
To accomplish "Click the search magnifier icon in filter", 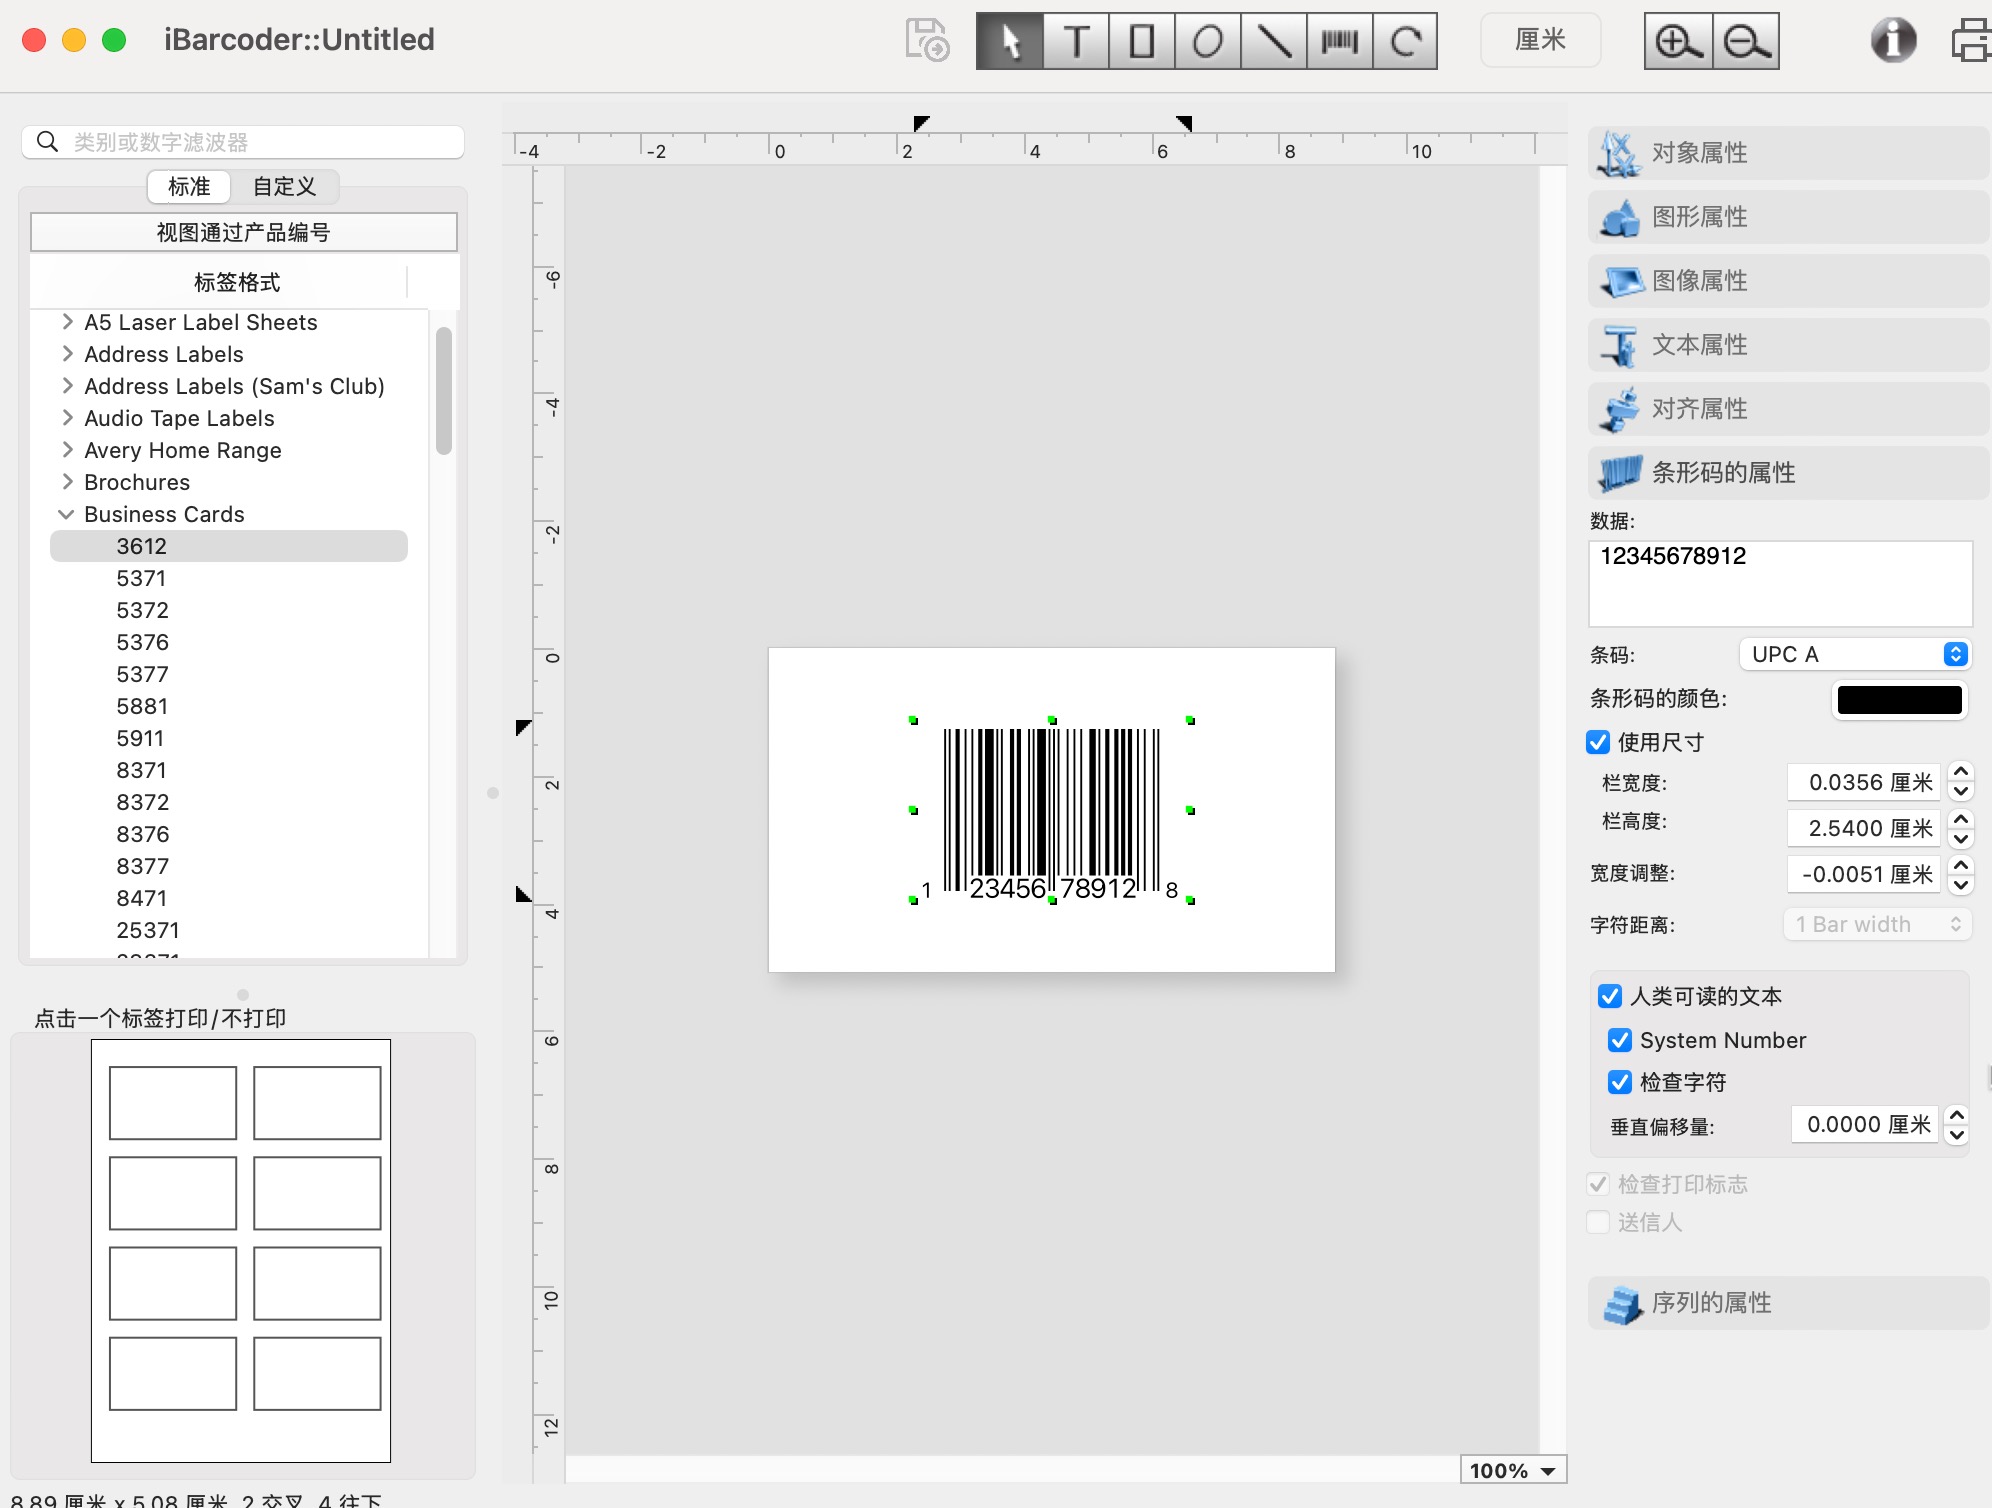I will (x=47, y=142).
